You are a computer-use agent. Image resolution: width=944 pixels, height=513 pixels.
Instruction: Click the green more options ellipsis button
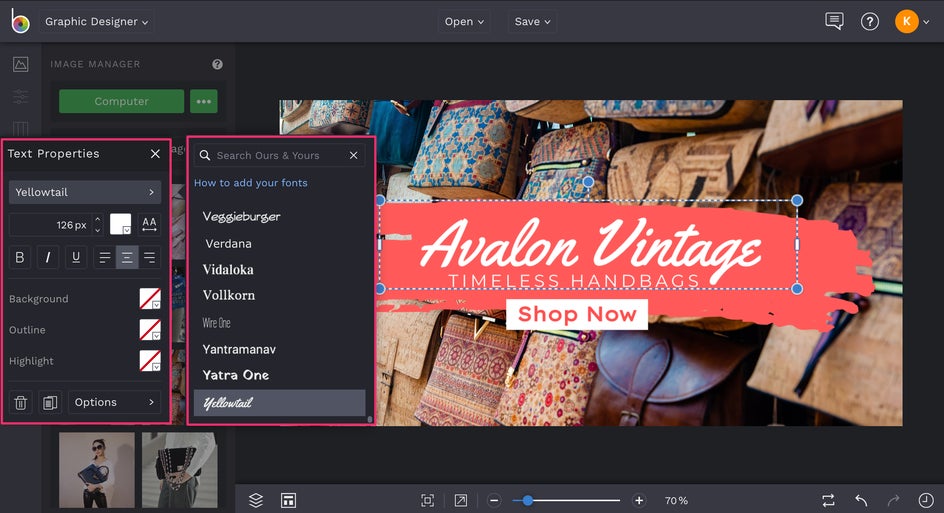coord(203,101)
